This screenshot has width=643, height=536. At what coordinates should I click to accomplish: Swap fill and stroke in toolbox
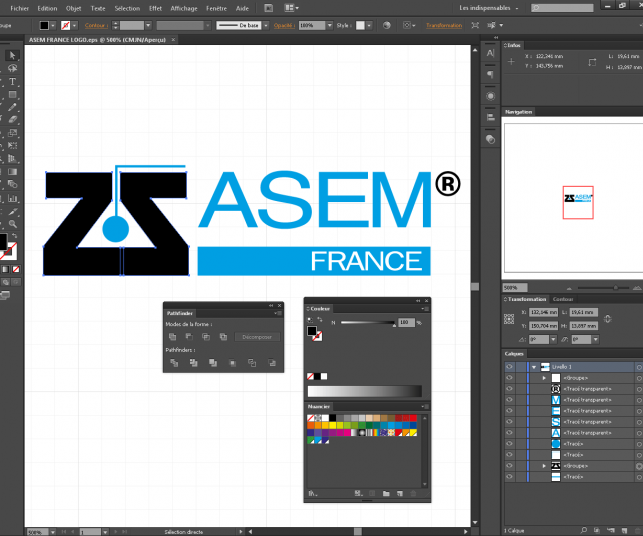(x=15, y=236)
